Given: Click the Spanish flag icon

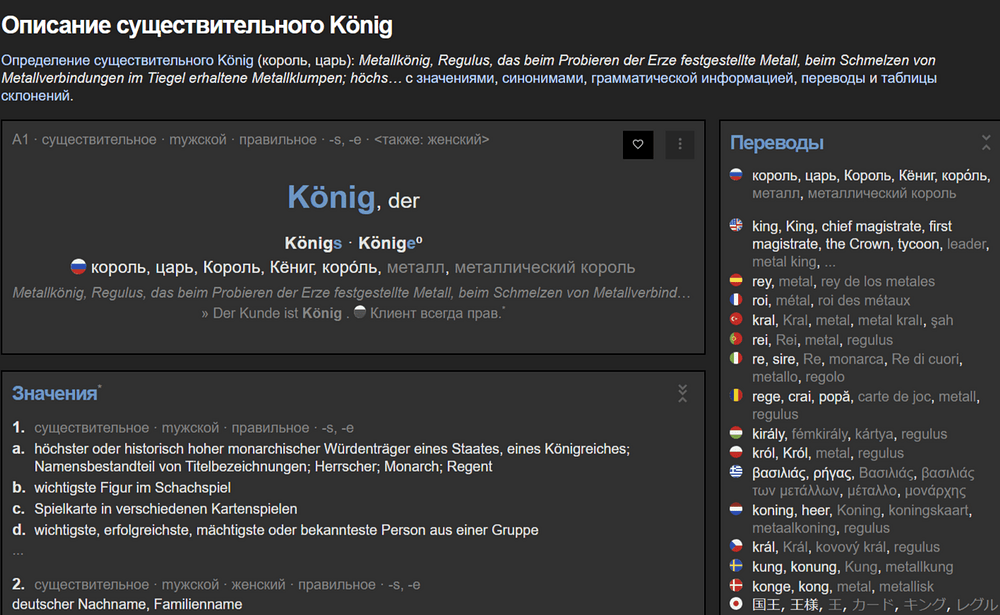Looking at the screenshot, I should [737, 281].
